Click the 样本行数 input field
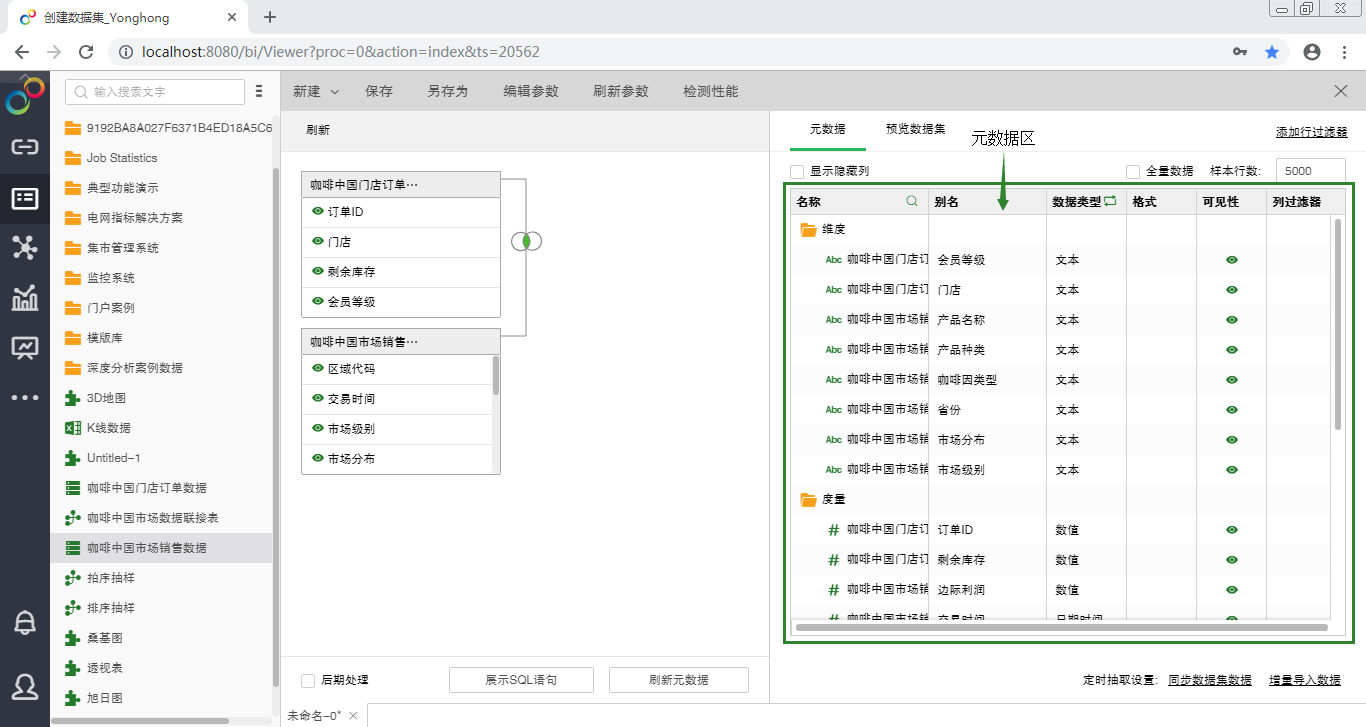 [1310, 171]
